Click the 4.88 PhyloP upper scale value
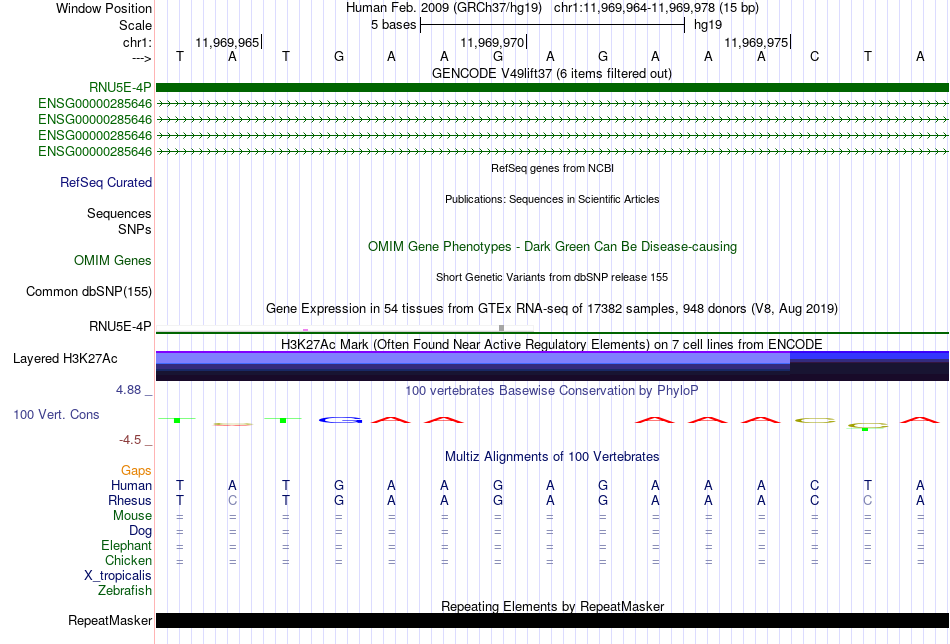Image resolution: width=950 pixels, height=644 pixels. point(128,390)
